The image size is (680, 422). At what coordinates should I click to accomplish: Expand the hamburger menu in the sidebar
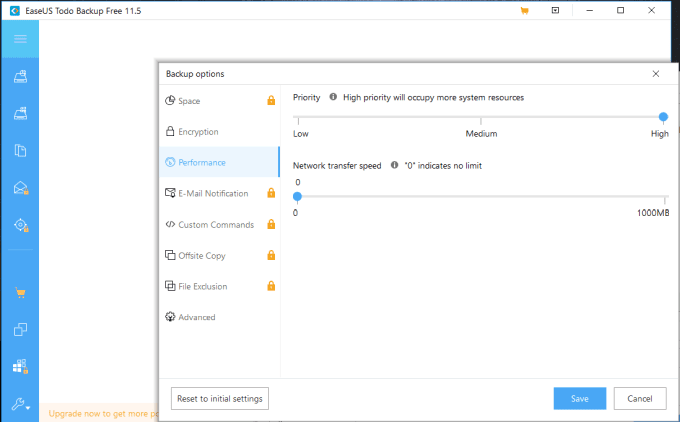pos(20,39)
